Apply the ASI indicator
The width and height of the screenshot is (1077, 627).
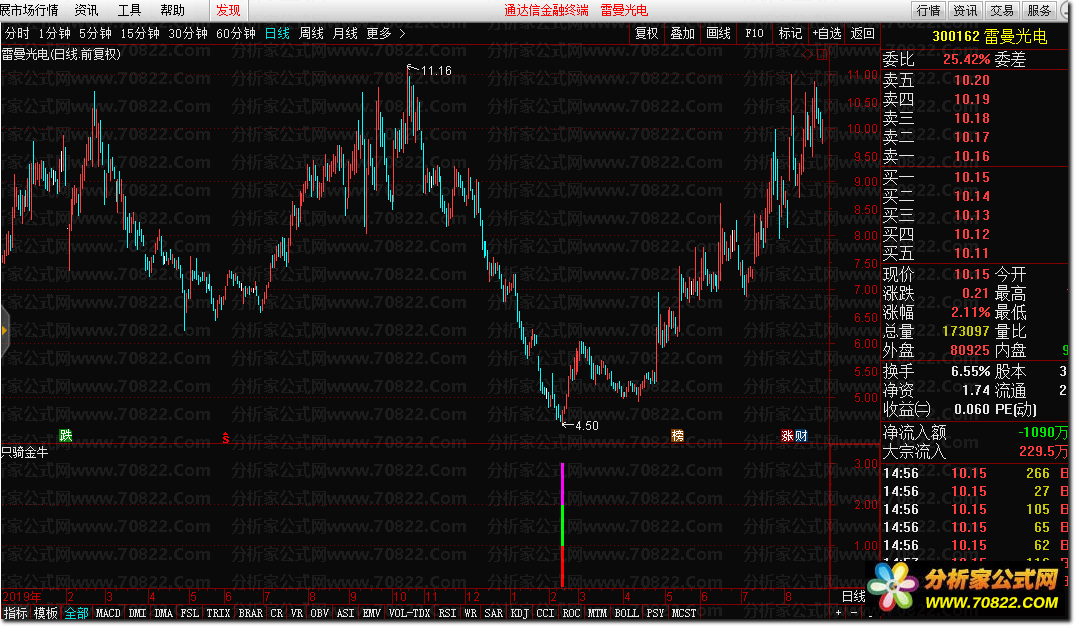[345, 613]
